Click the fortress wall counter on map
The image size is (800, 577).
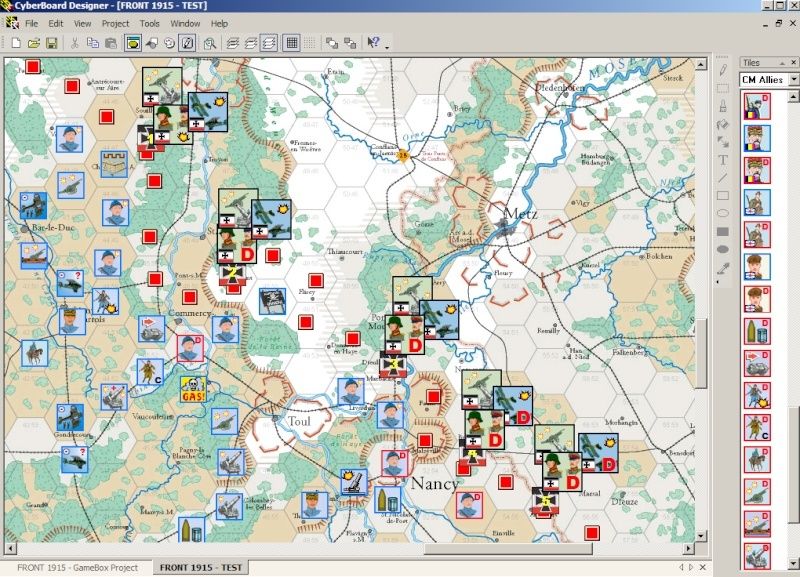pos(114,164)
